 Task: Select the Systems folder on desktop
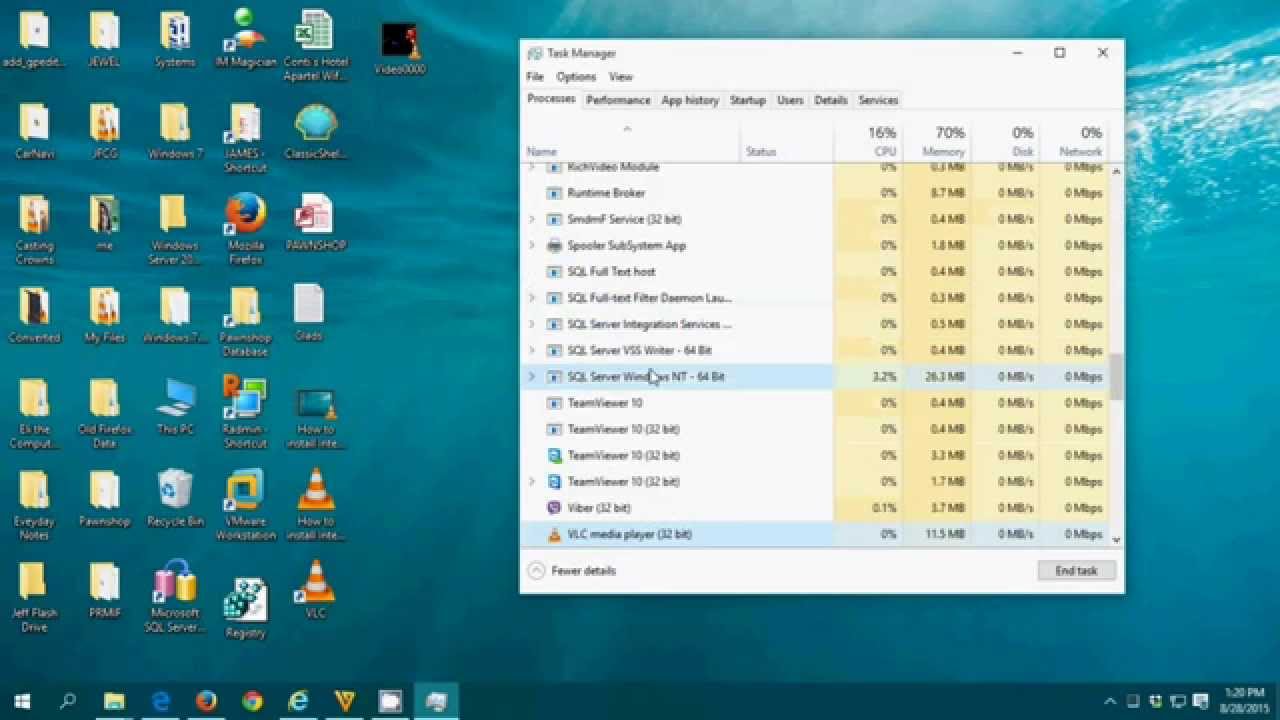175,38
